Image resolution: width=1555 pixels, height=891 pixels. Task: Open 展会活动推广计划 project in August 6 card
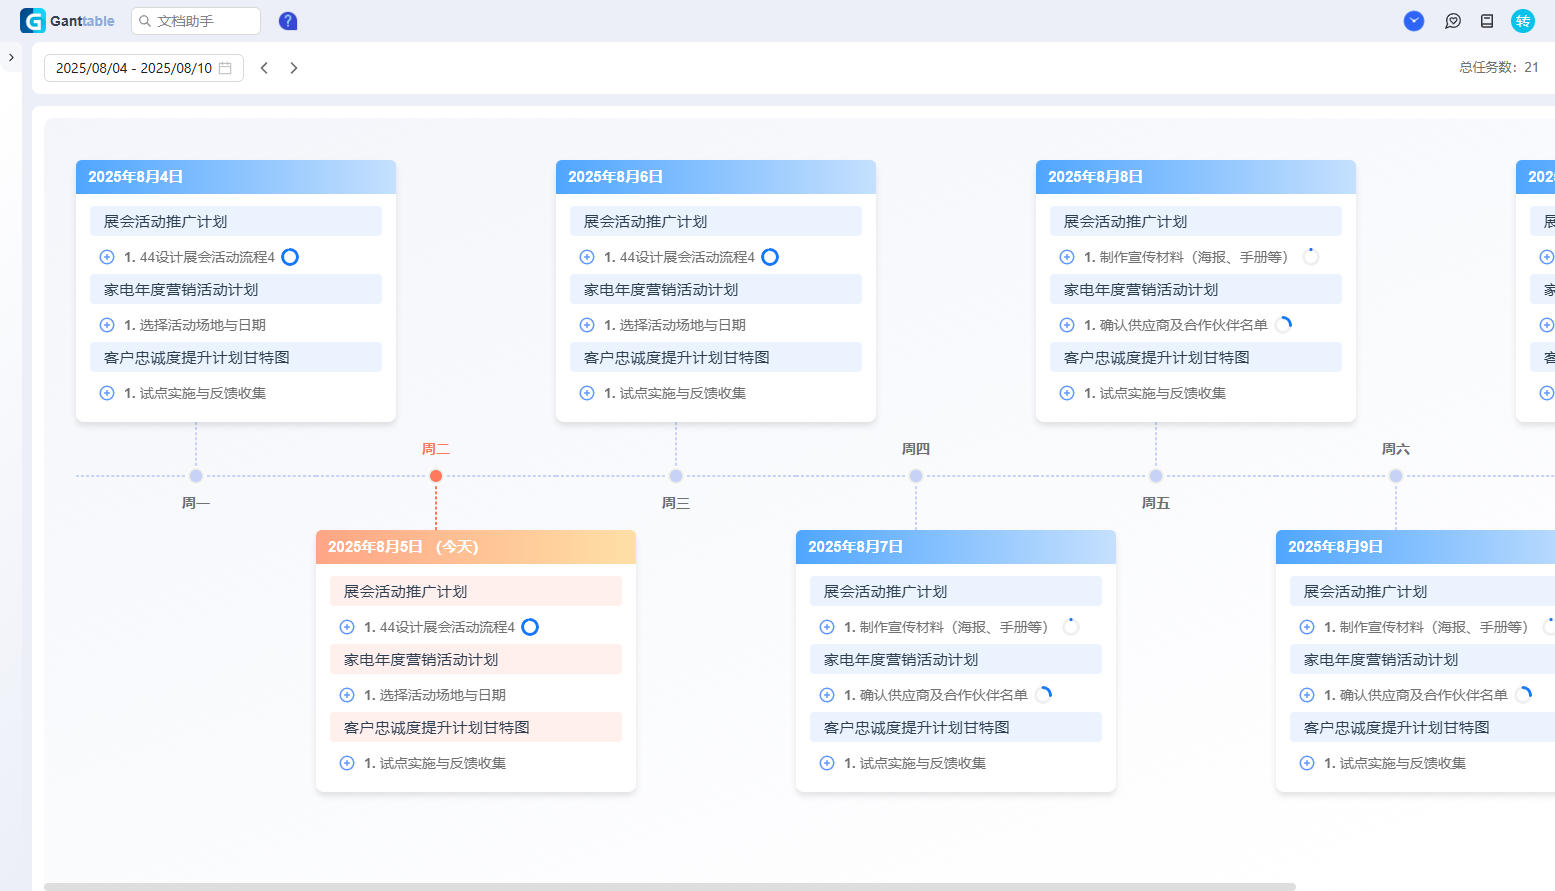(x=716, y=221)
